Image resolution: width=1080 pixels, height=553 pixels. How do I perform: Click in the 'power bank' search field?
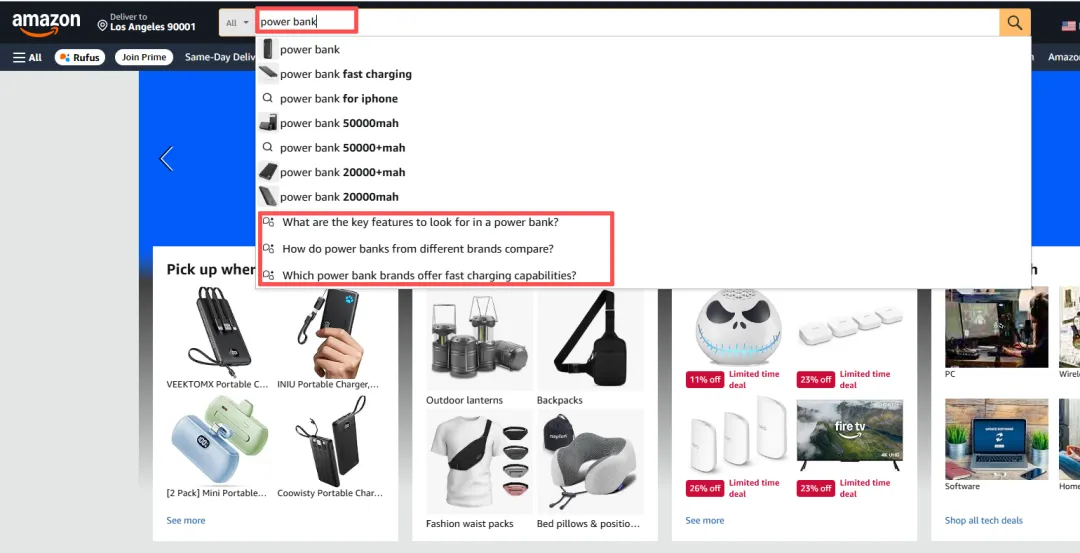(627, 22)
